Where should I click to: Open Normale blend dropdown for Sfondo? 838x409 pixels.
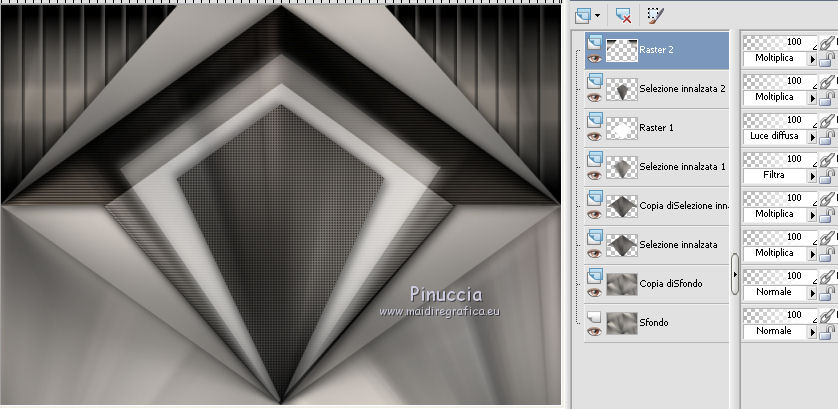click(x=813, y=332)
